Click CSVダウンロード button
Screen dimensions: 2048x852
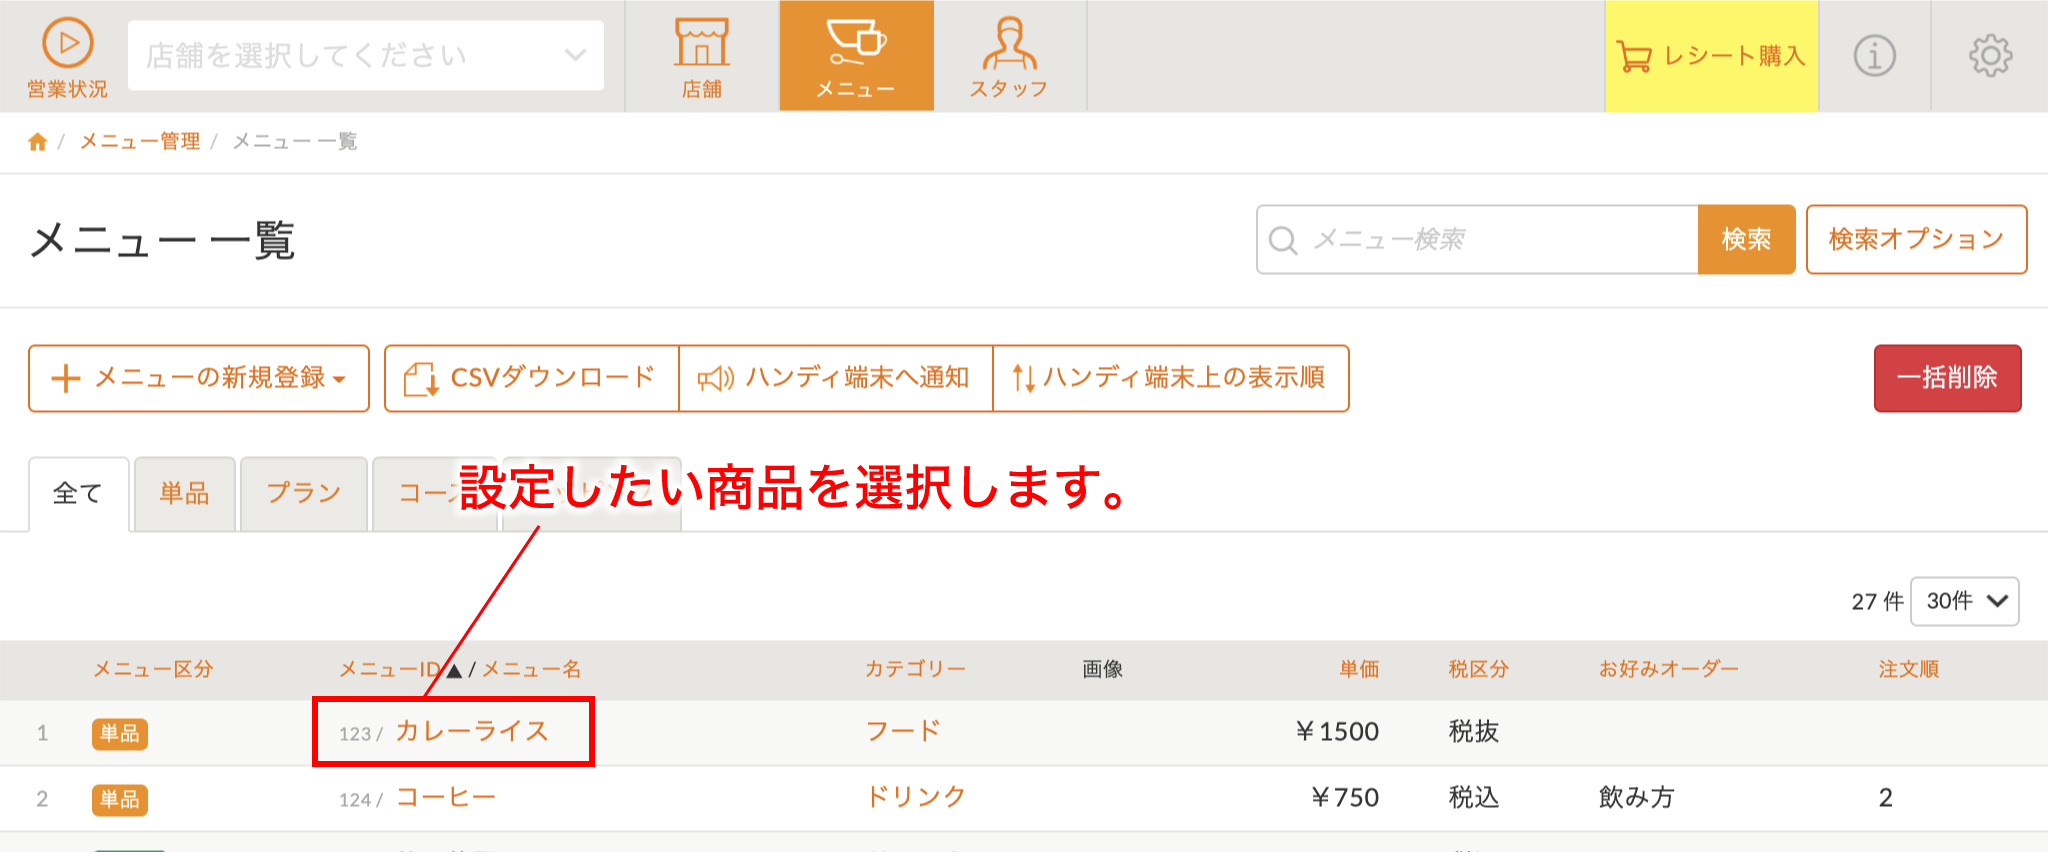pyautogui.click(x=531, y=378)
